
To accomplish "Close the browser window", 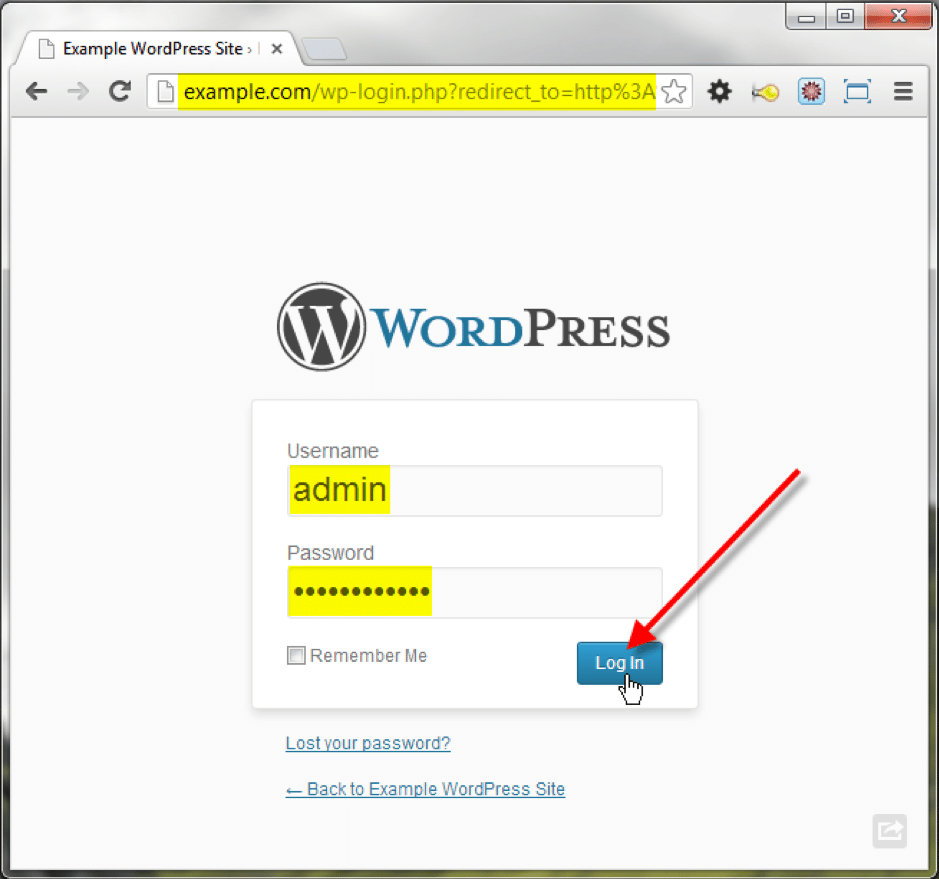I will pos(898,16).
